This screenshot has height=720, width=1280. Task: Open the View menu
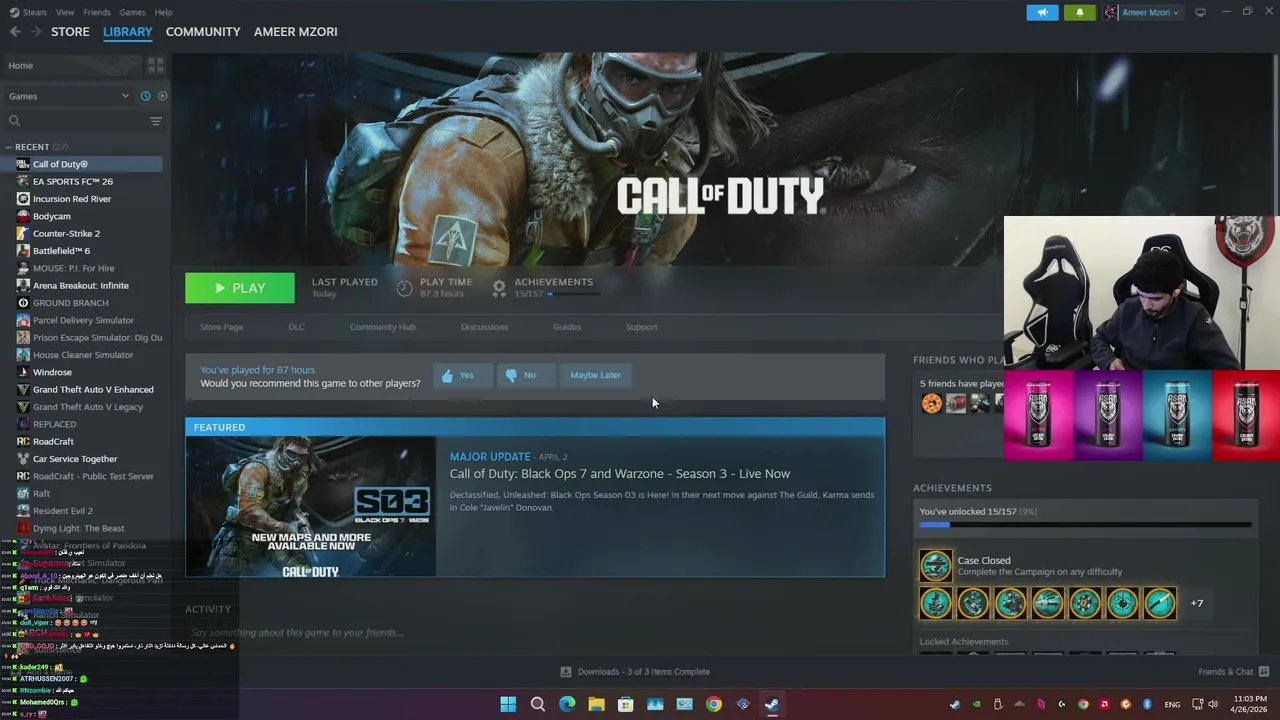[x=65, y=12]
